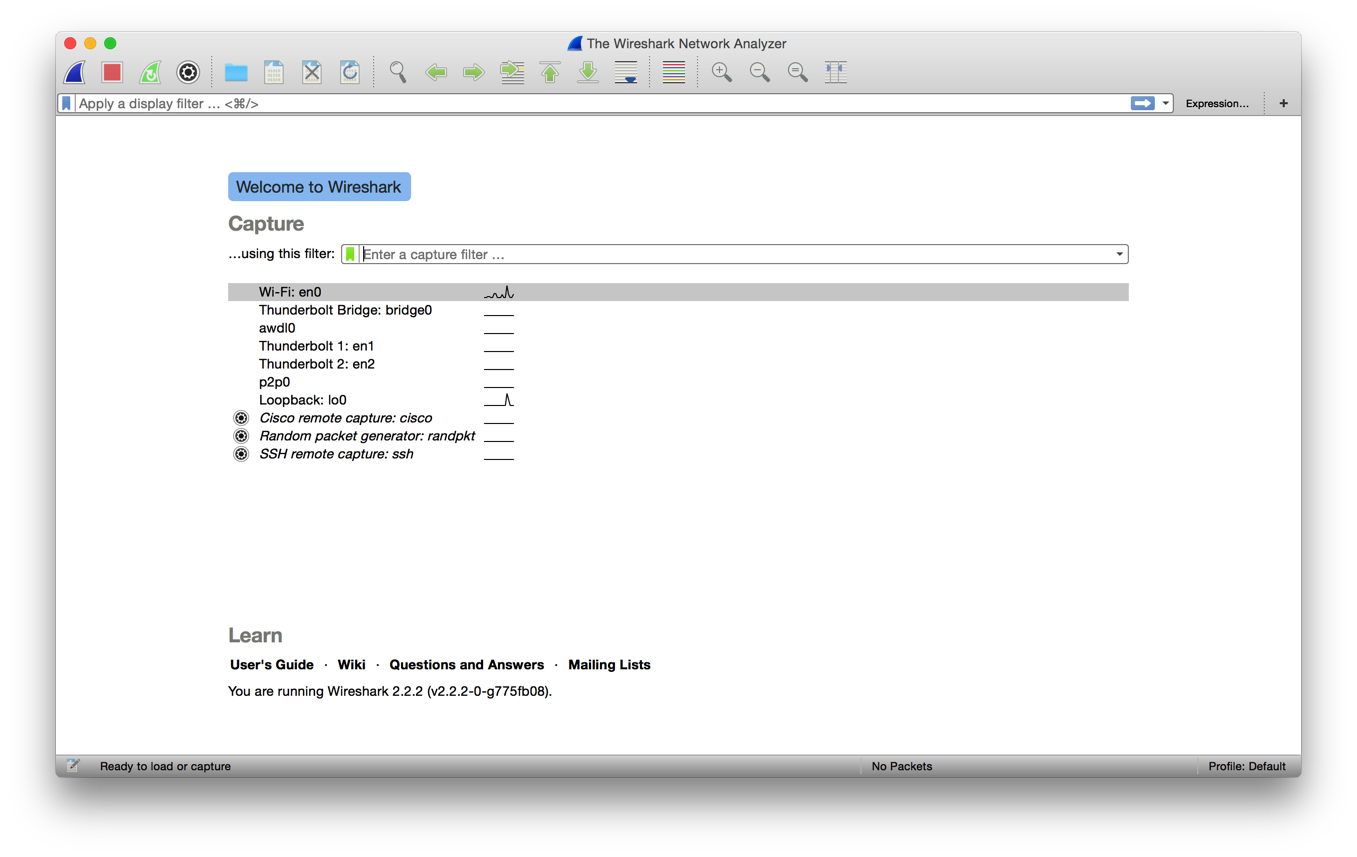Click the Wi-Fi en0 traffic sparkline
Viewport: 1357px width, 857px height.
pyautogui.click(x=499, y=292)
